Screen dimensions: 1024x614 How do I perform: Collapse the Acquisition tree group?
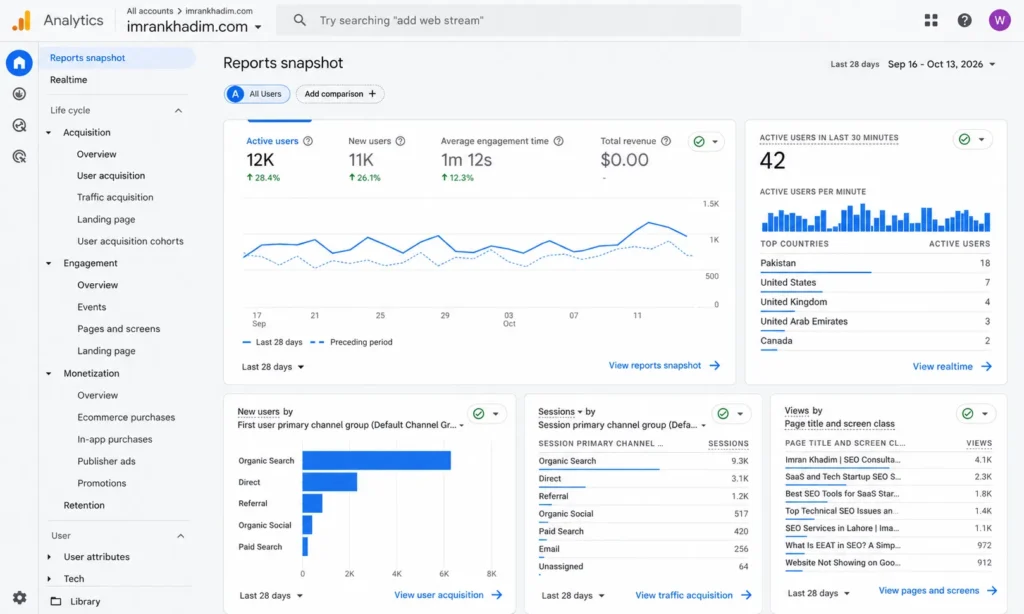48,133
